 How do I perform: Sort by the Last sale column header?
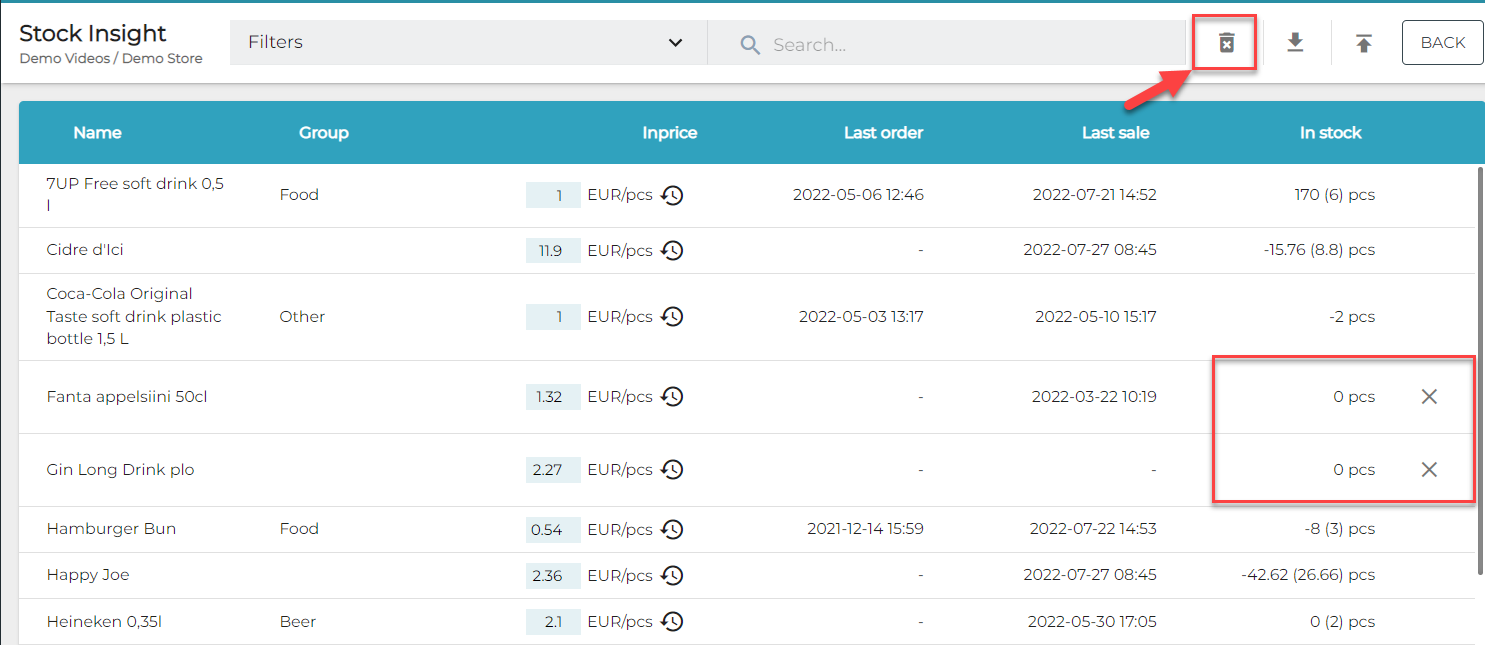click(x=1115, y=132)
